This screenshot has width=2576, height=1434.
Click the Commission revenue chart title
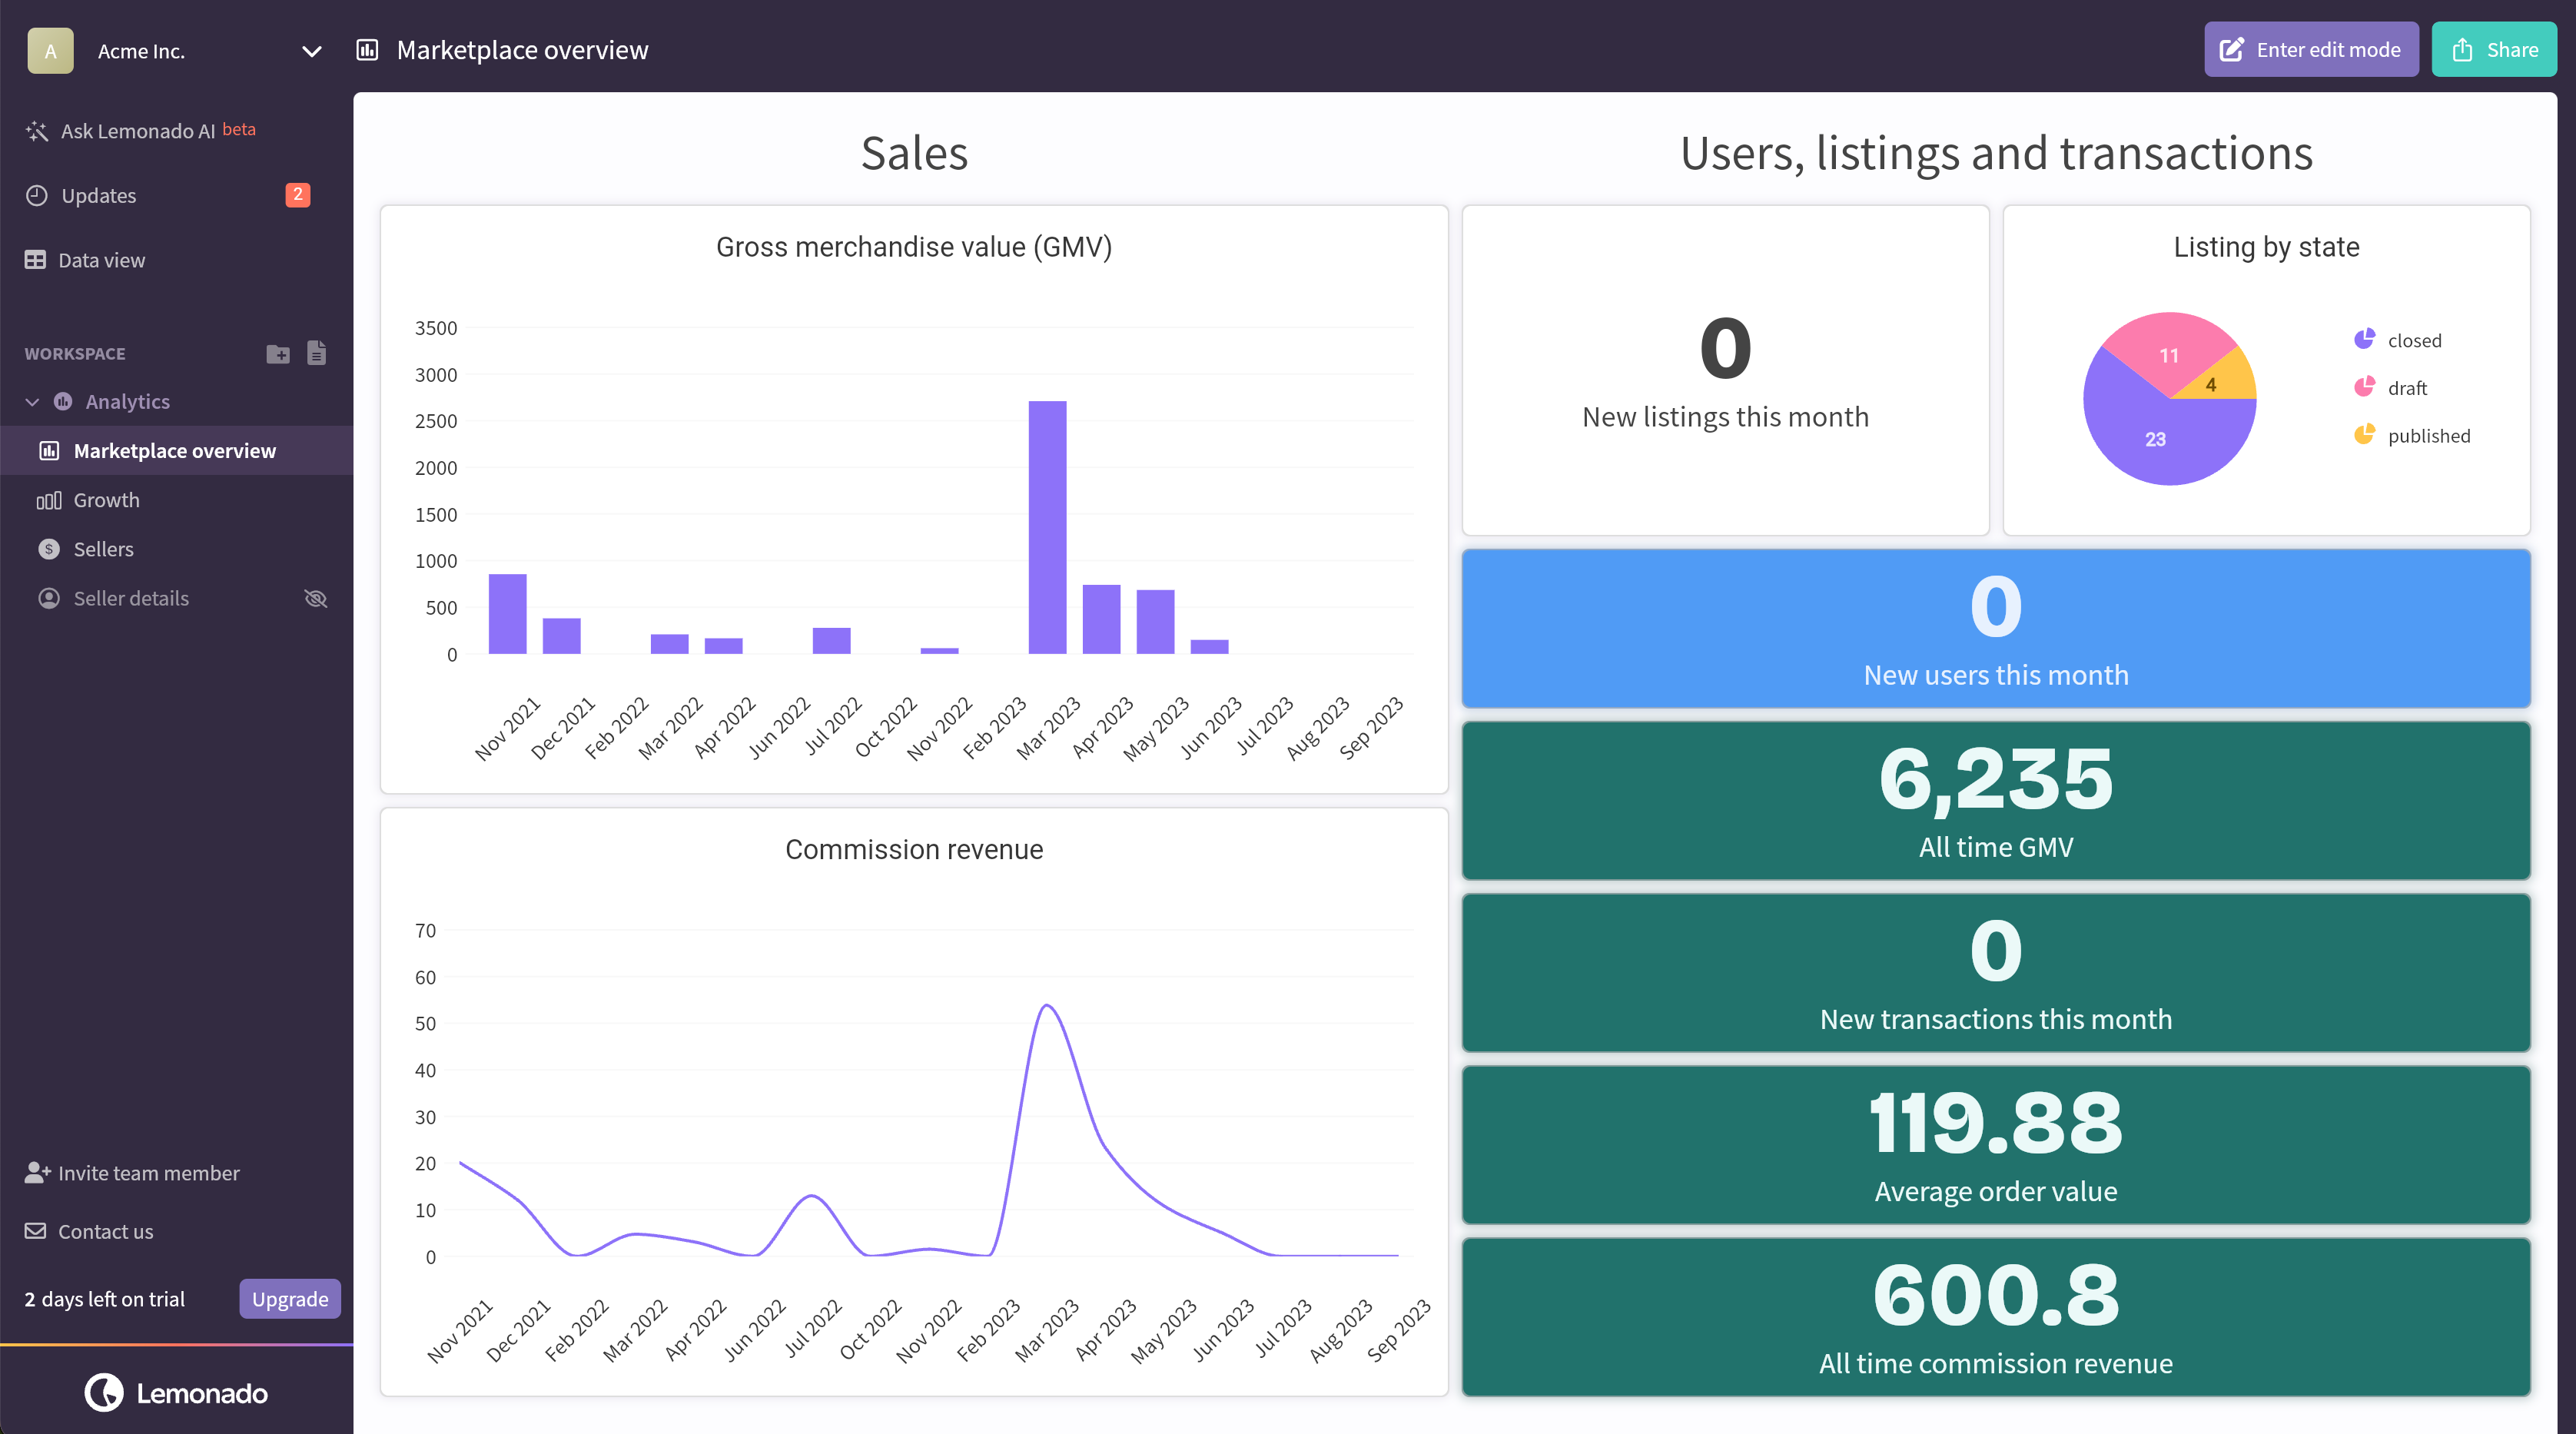coord(914,849)
